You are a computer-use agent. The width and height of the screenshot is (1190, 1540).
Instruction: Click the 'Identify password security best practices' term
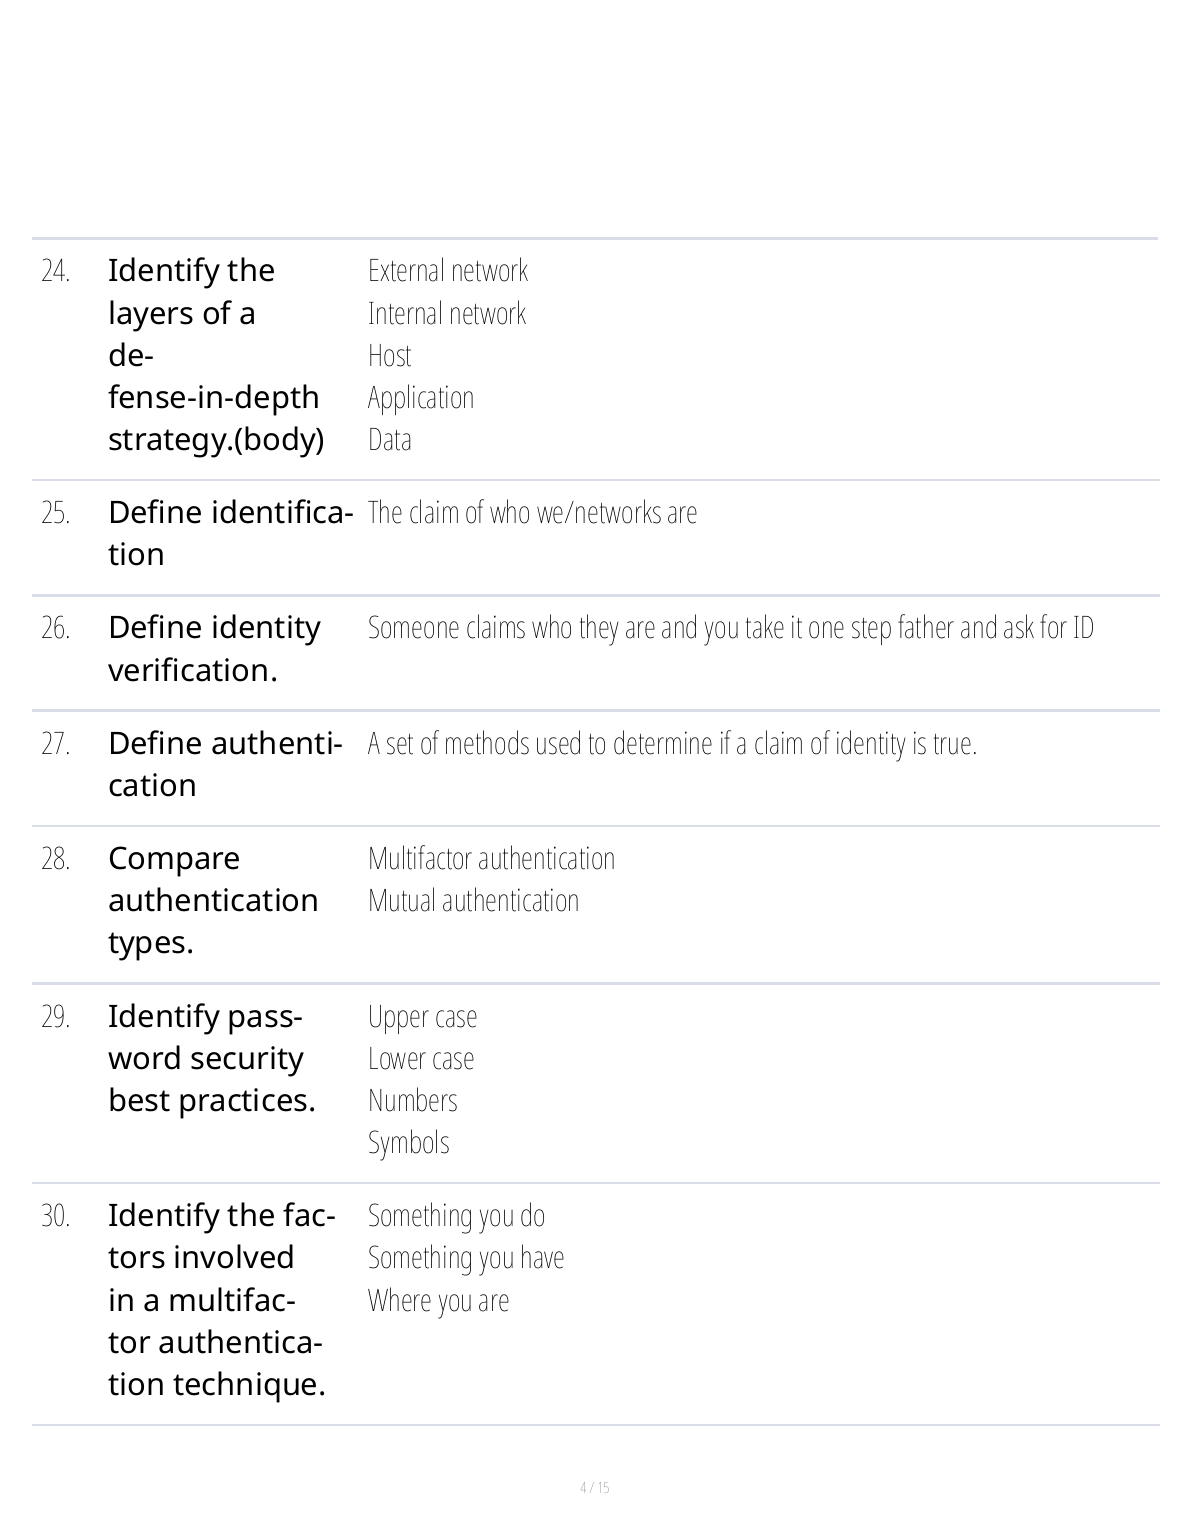click(x=210, y=1058)
